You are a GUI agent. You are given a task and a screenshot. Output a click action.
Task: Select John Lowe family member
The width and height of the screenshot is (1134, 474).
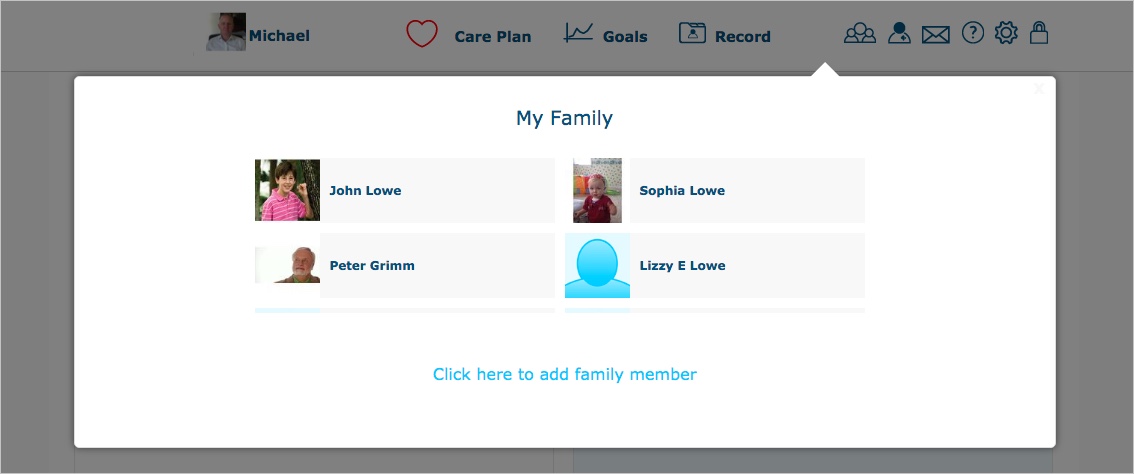(x=405, y=190)
